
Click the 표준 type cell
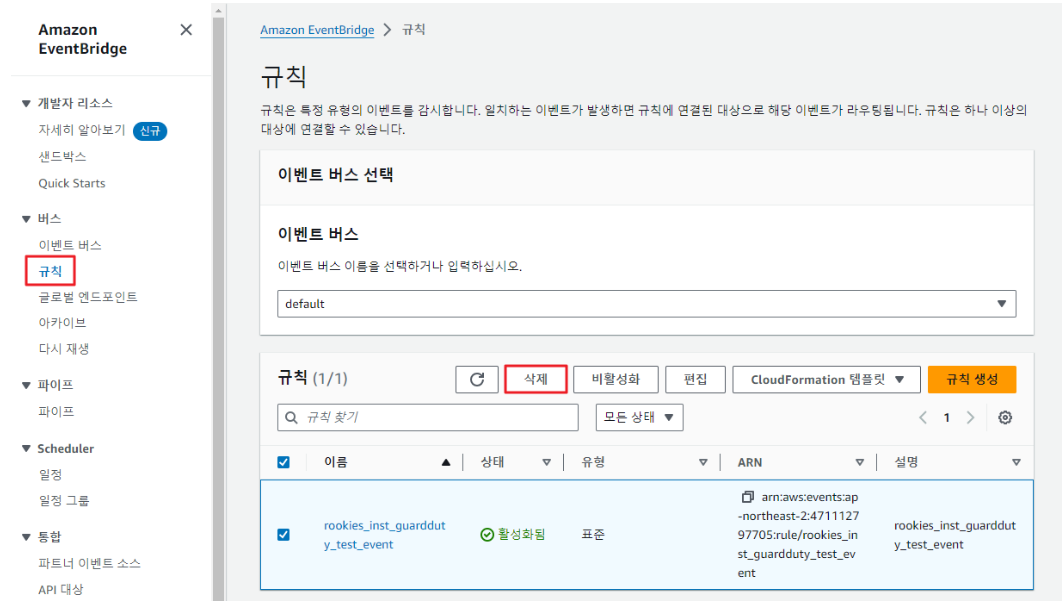[x=593, y=535]
